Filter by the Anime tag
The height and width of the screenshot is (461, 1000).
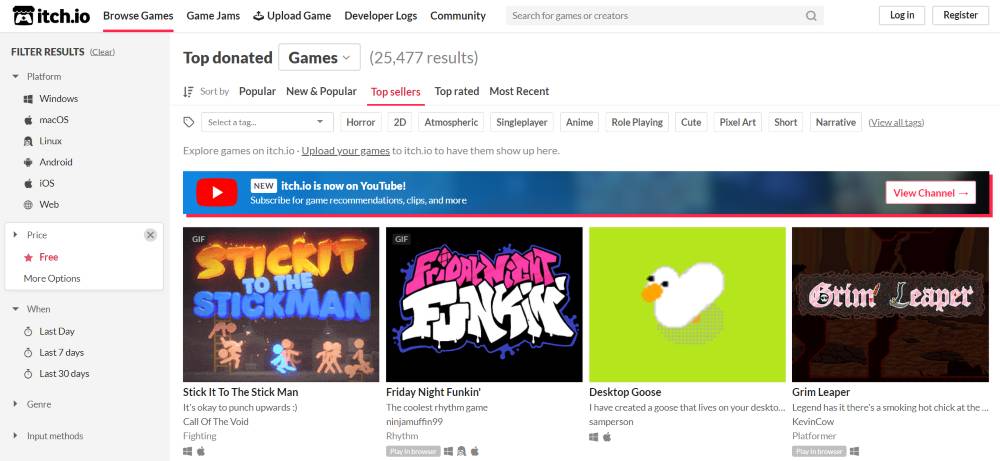click(x=579, y=122)
